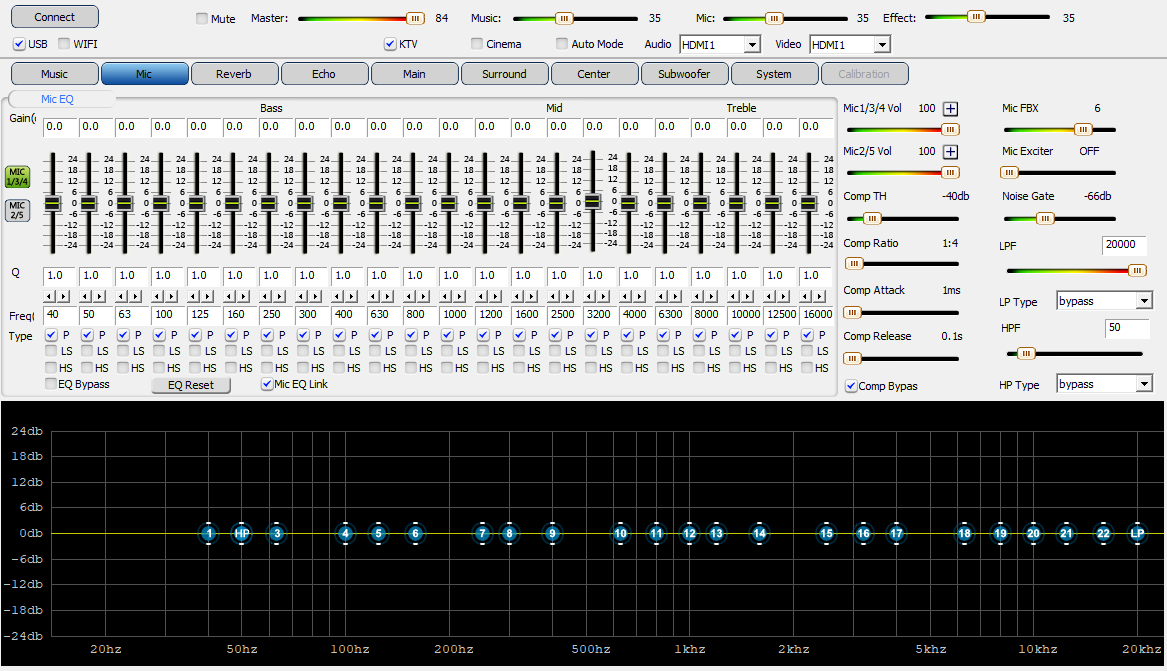This screenshot has height=671, width=1167.
Task: Select the MIC 1/3/4 channel button
Action: click(x=17, y=176)
